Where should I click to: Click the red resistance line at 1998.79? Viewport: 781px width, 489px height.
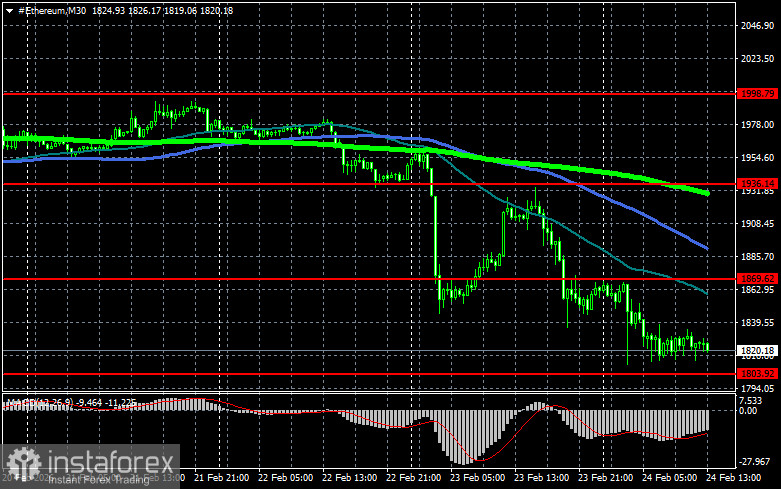pyautogui.click(x=369, y=94)
